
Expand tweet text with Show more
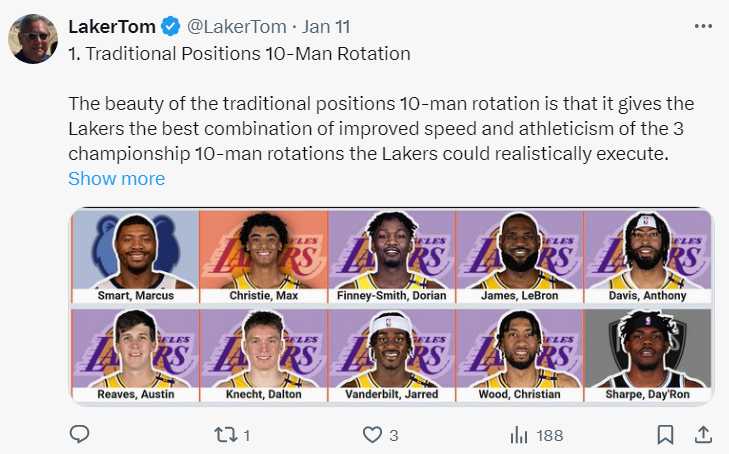116,179
